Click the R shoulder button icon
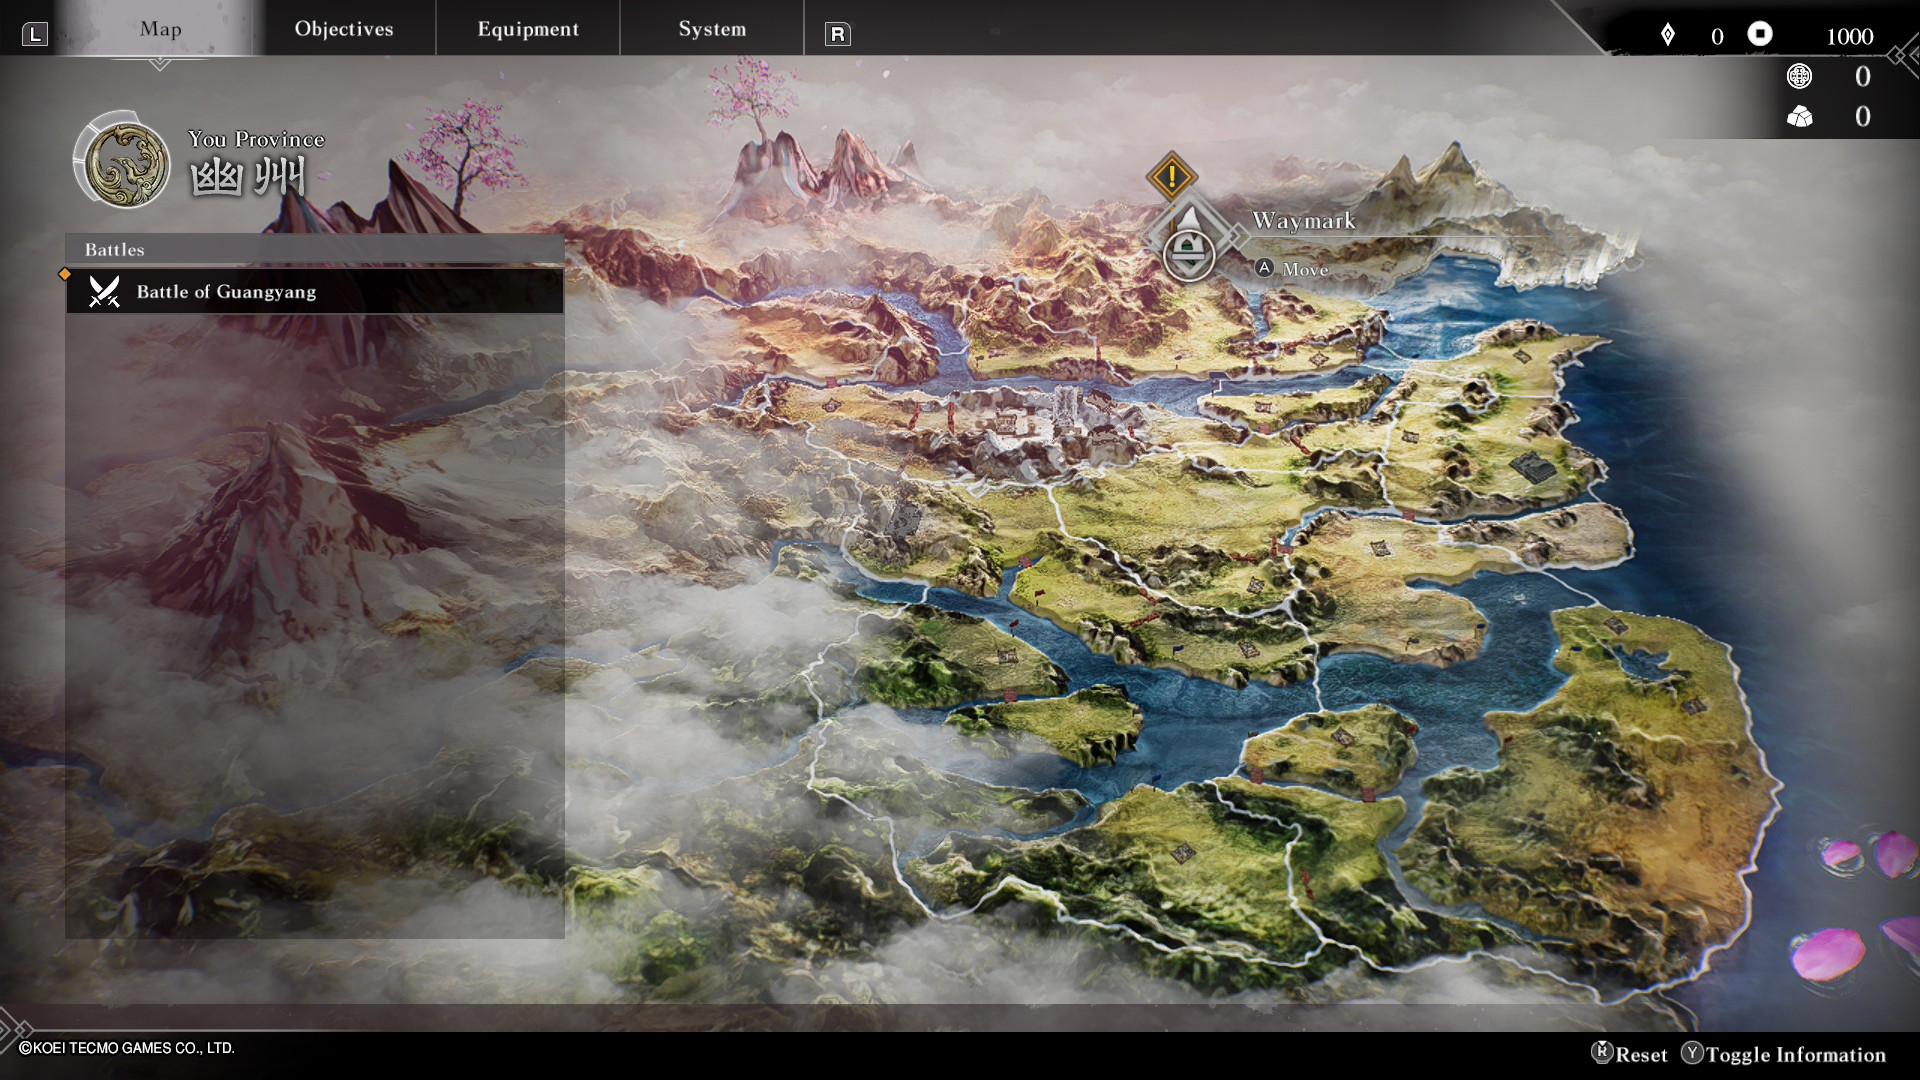Image resolution: width=1920 pixels, height=1080 pixels. pos(837,34)
